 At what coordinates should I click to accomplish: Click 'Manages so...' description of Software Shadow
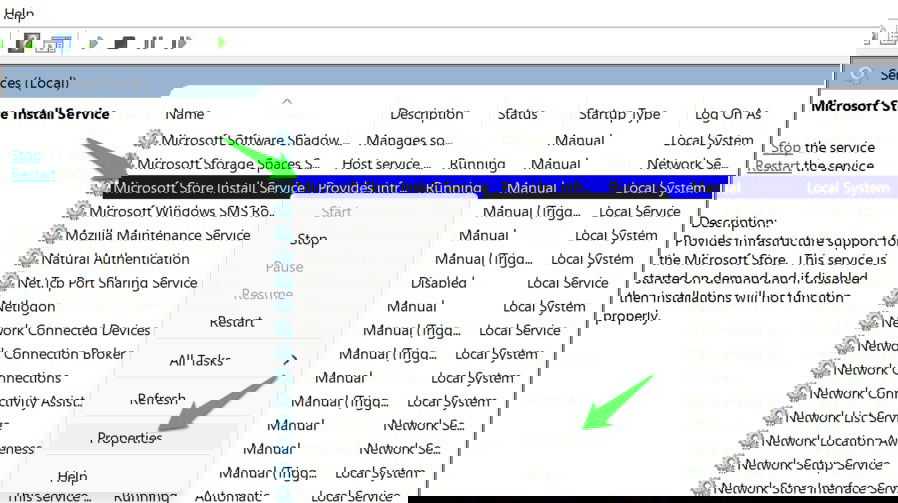click(x=409, y=140)
